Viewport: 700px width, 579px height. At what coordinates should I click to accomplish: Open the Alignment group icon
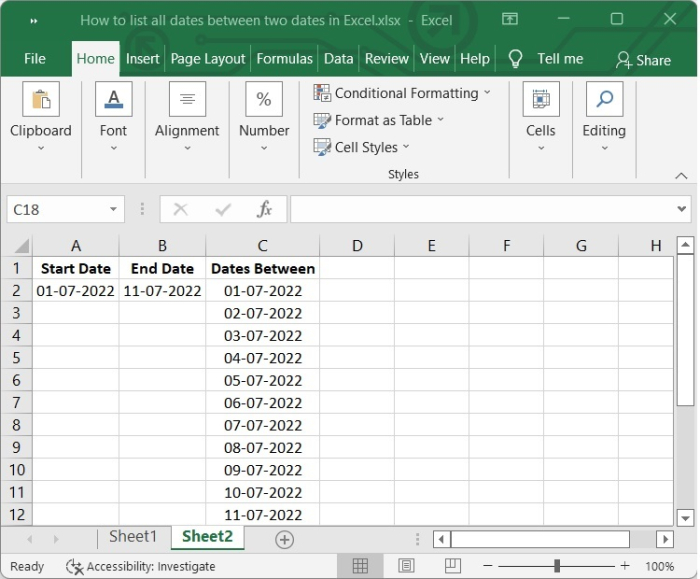click(187, 100)
